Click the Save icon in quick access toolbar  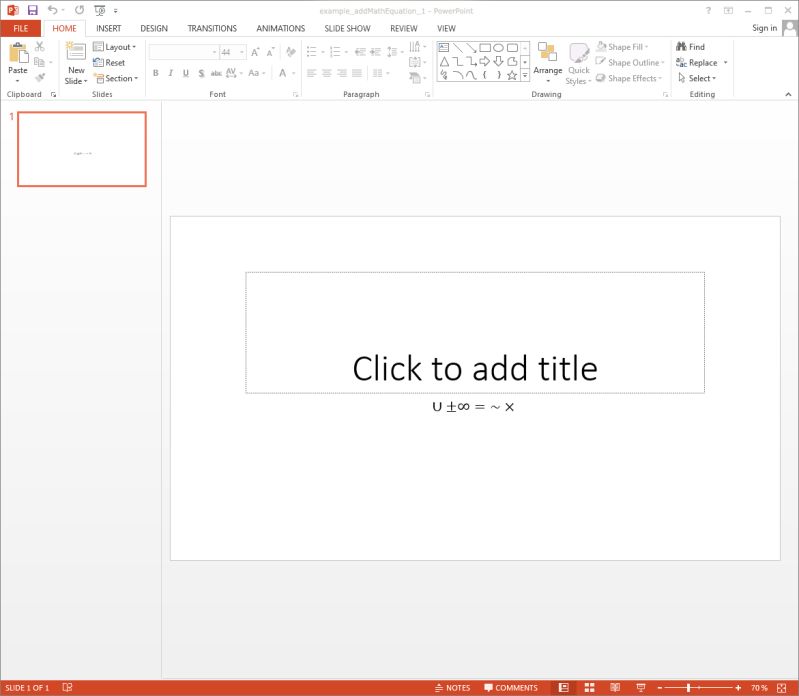coord(33,10)
